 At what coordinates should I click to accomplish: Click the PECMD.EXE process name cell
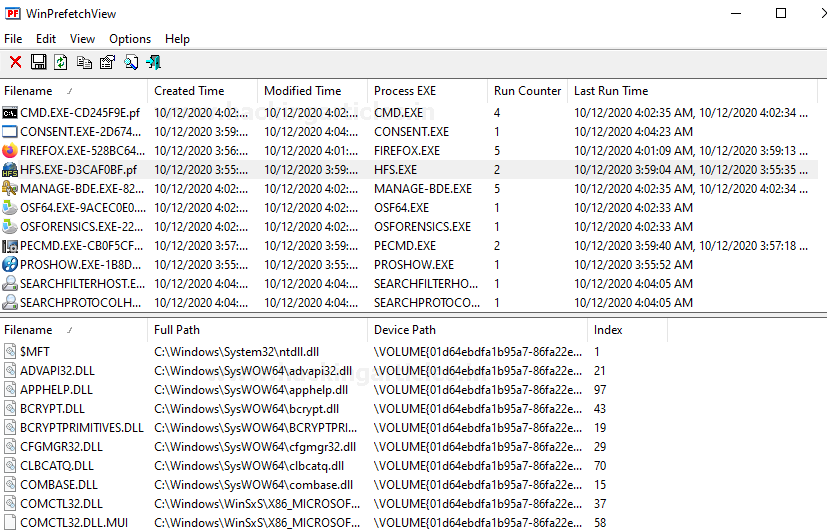(405, 246)
